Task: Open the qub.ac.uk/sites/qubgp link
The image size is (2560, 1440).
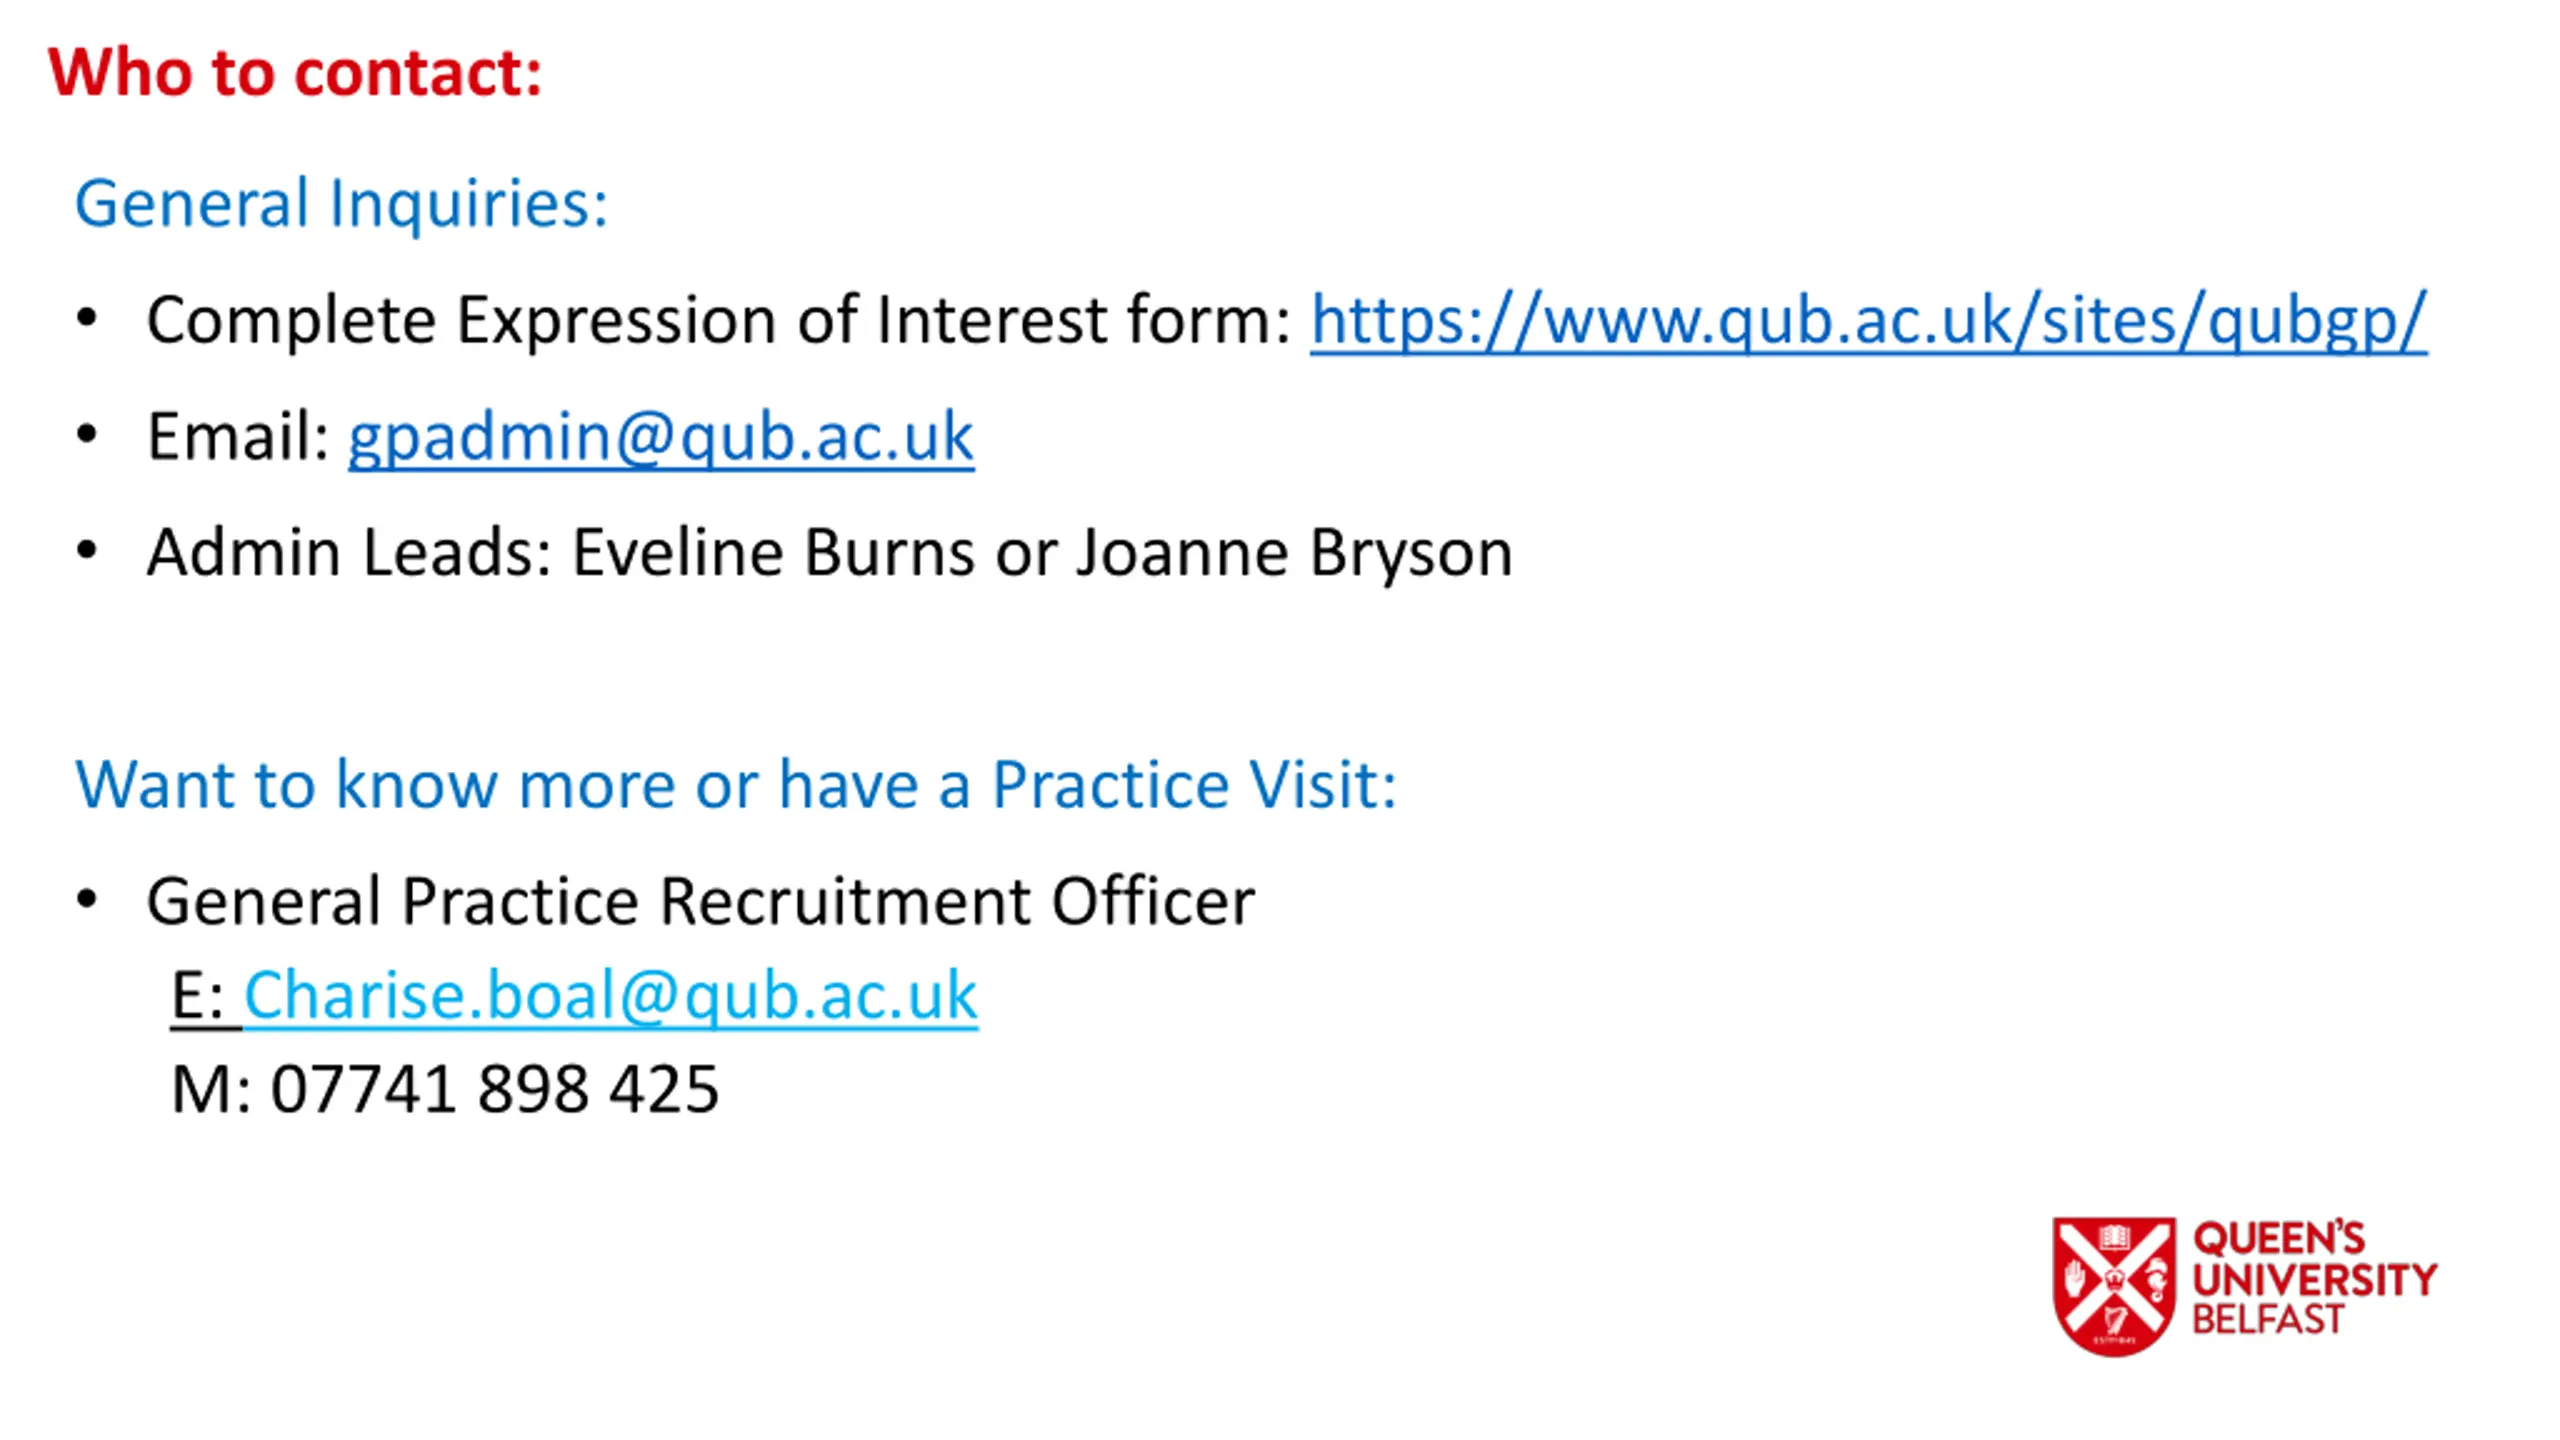Action: tap(1868, 320)
